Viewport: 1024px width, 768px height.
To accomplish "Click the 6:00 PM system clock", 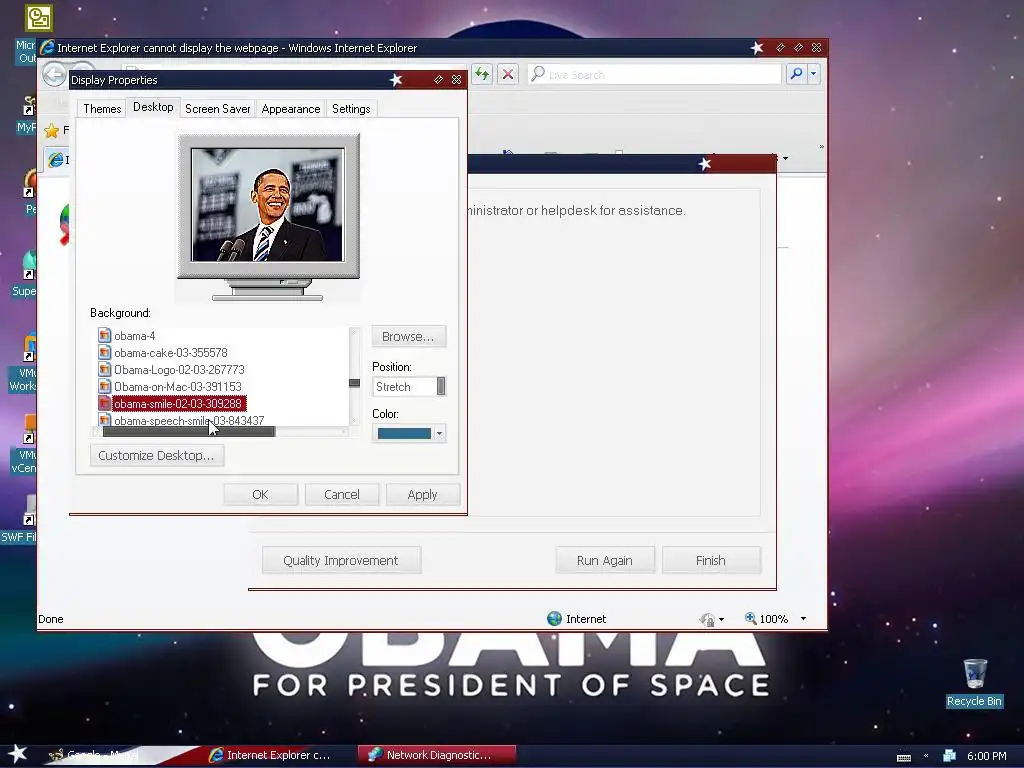I will (x=987, y=756).
